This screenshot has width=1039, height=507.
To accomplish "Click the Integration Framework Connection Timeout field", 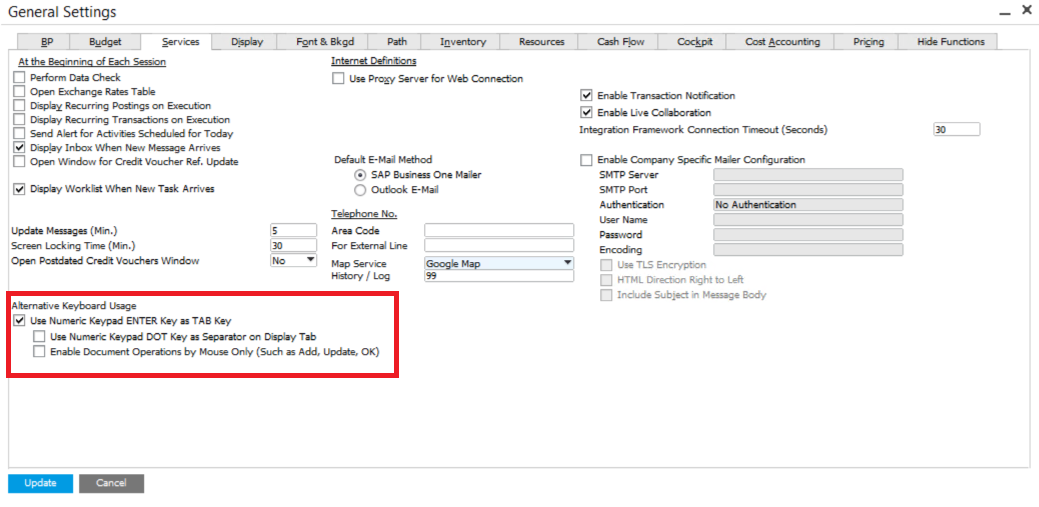I will [956, 130].
